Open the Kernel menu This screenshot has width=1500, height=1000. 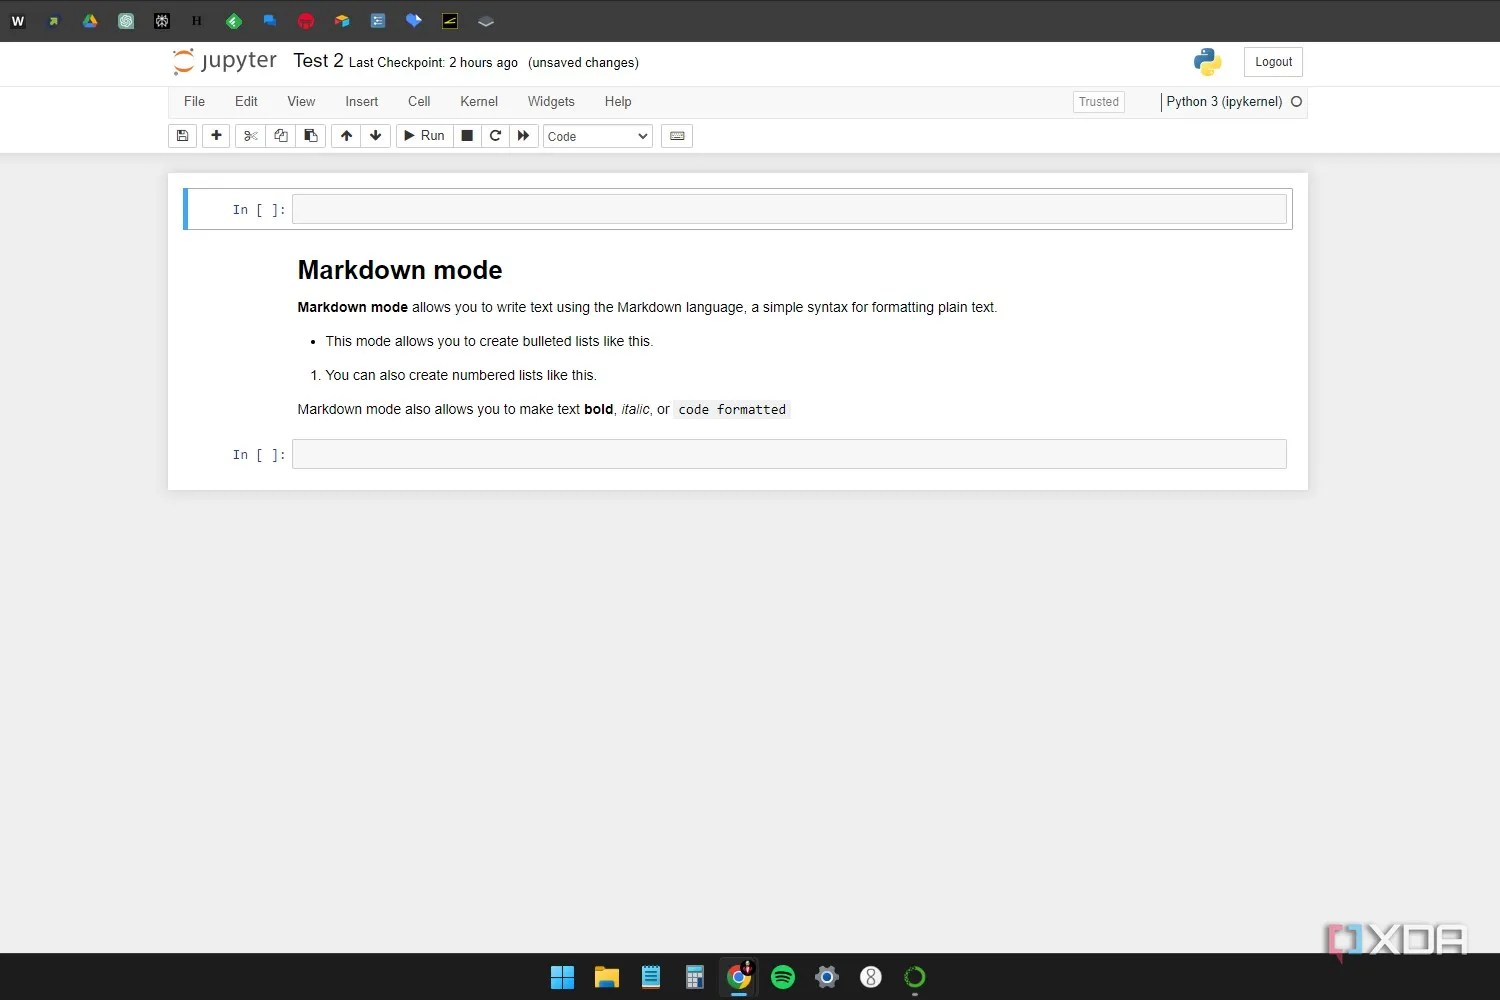(478, 101)
